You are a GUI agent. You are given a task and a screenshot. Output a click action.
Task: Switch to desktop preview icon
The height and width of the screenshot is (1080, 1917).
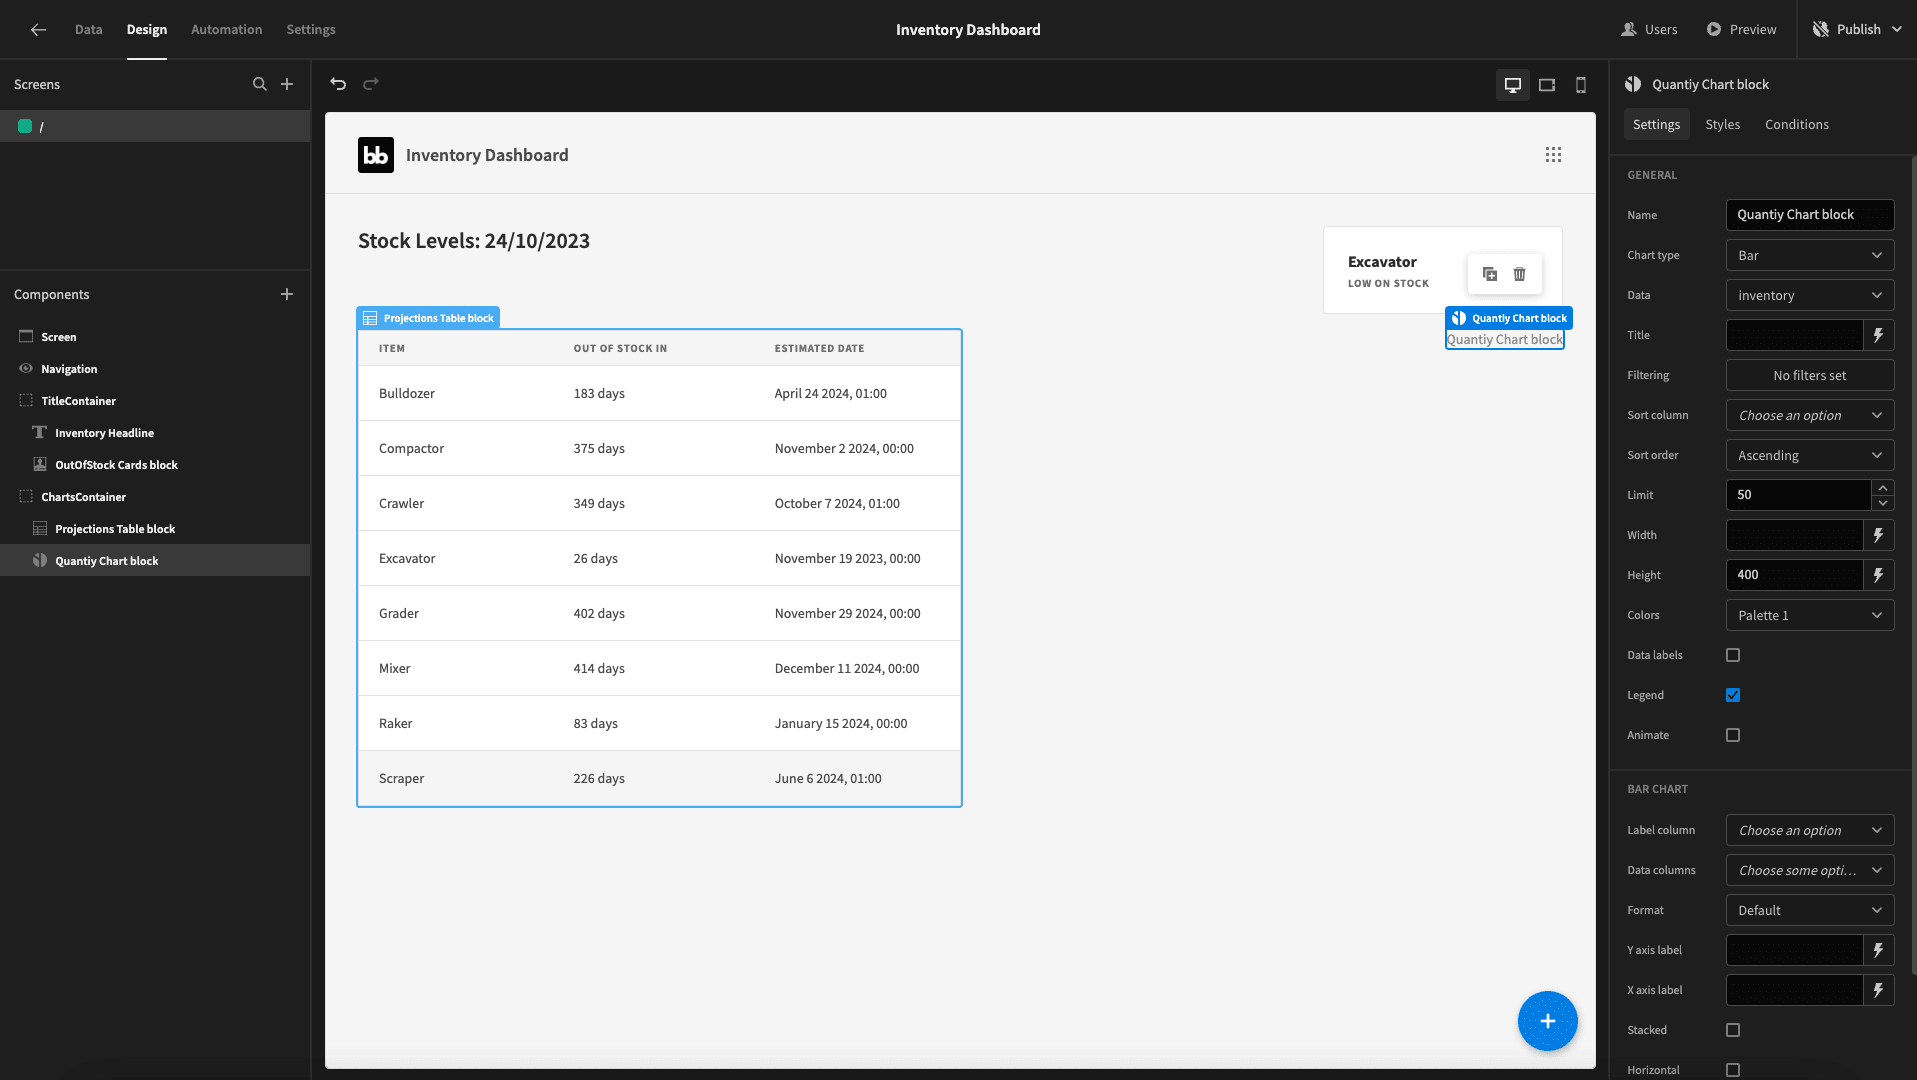pos(1513,85)
